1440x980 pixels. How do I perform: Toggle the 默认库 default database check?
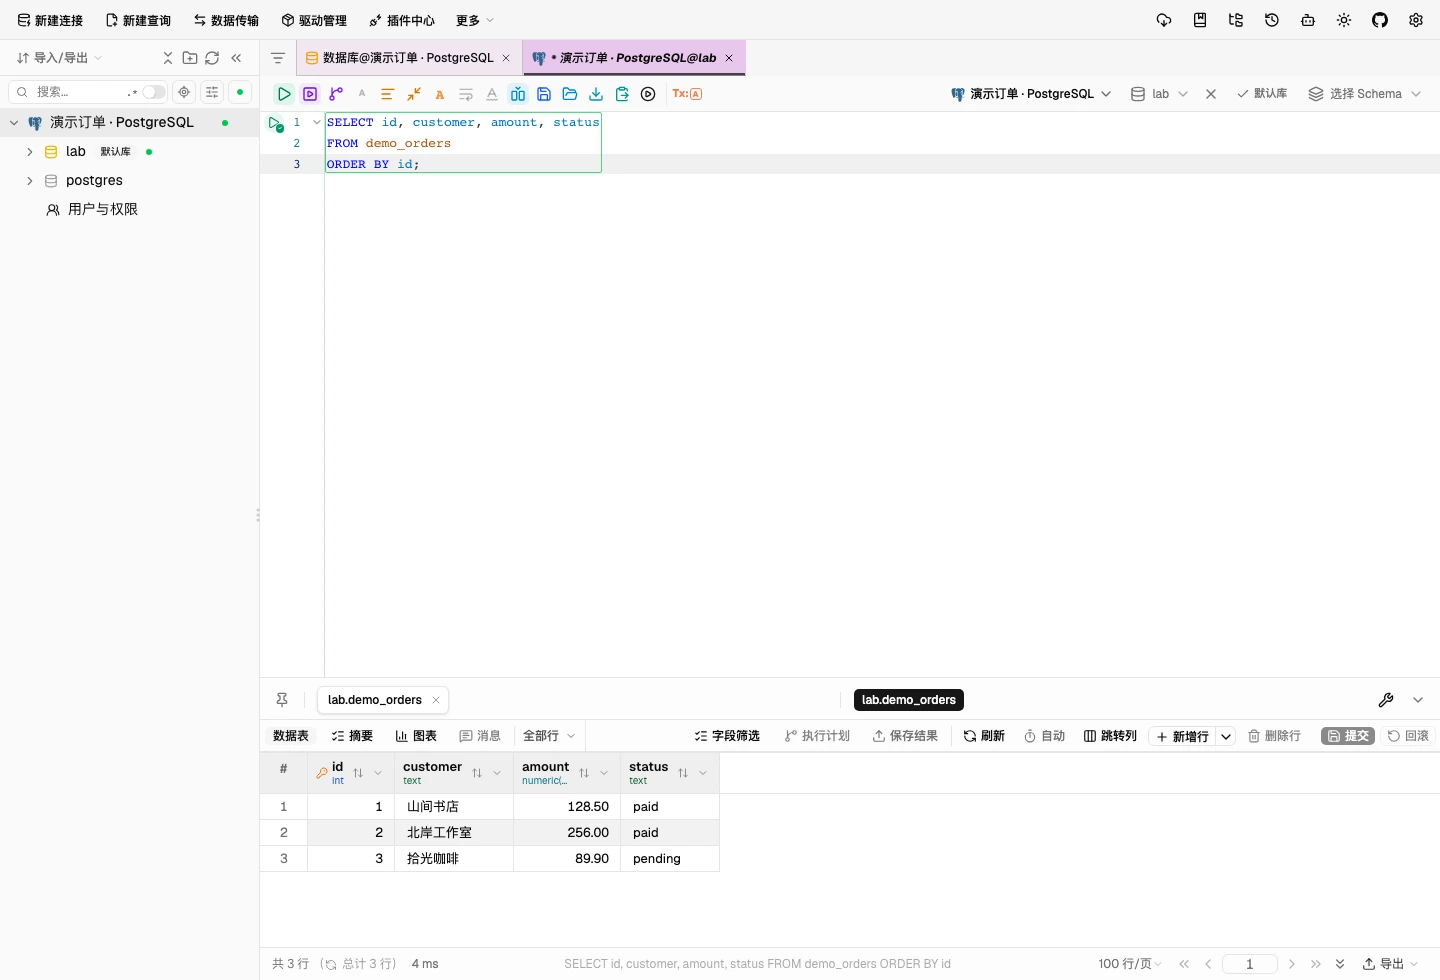(1262, 94)
